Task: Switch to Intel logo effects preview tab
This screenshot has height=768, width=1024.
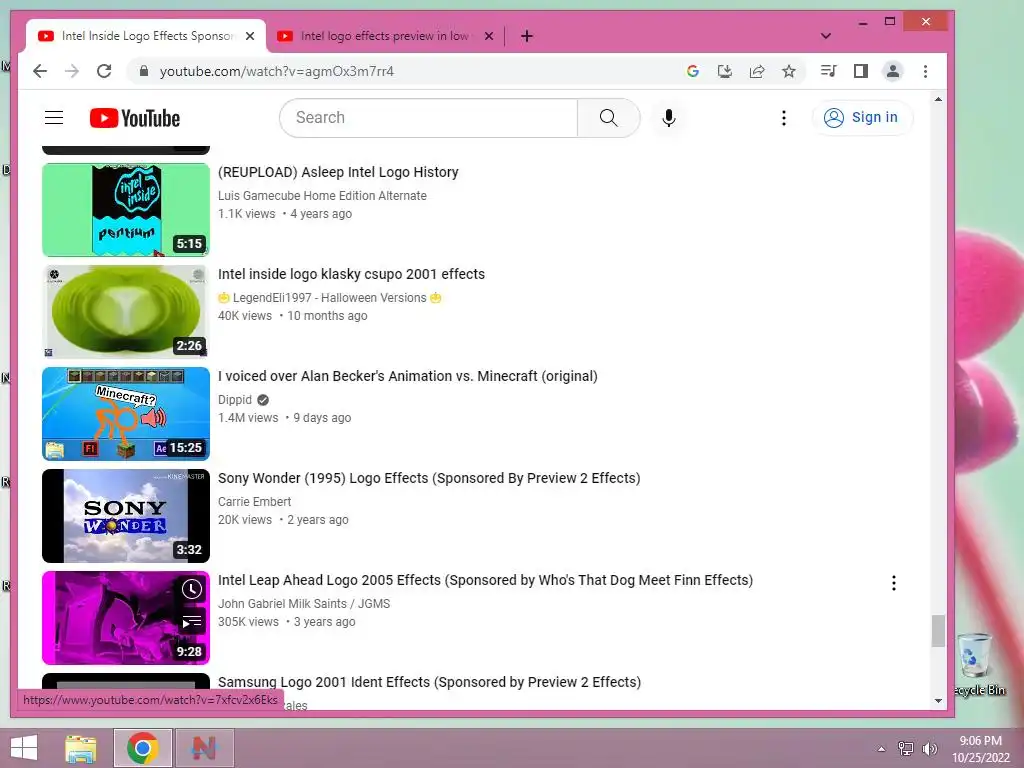Action: 385,36
